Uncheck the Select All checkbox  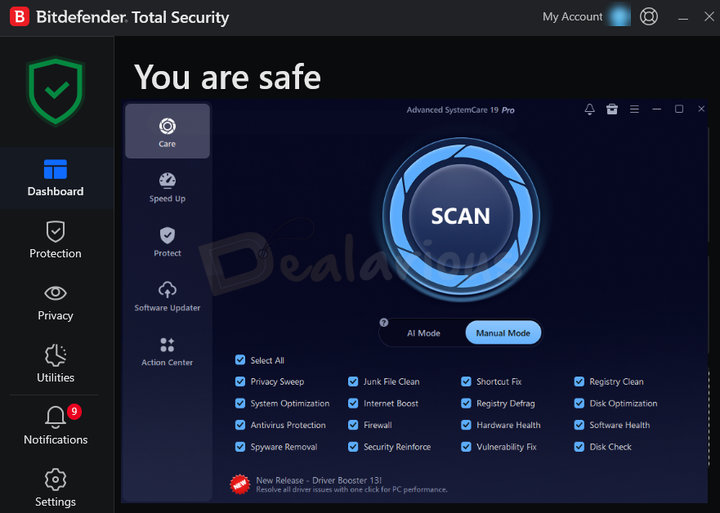(240, 360)
